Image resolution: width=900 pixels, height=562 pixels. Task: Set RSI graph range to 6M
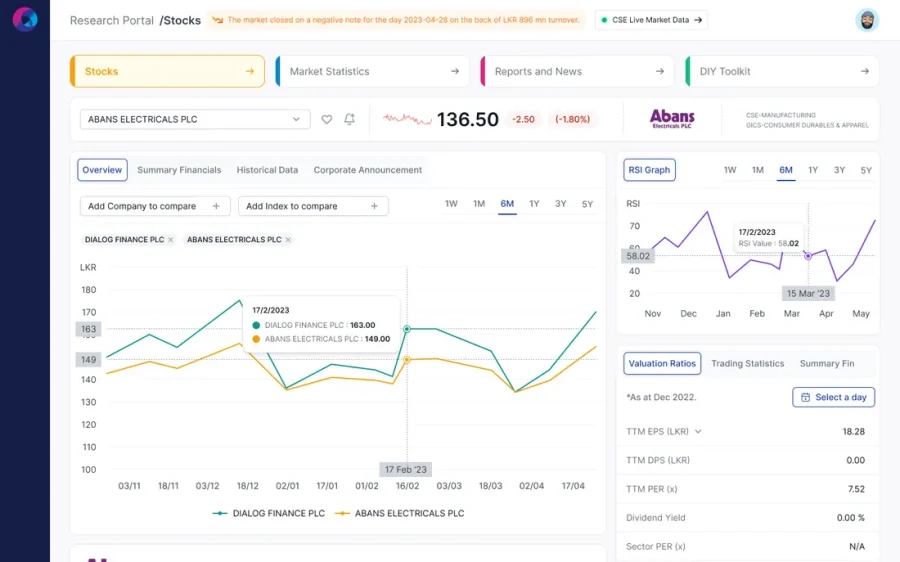tap(786, 170)
